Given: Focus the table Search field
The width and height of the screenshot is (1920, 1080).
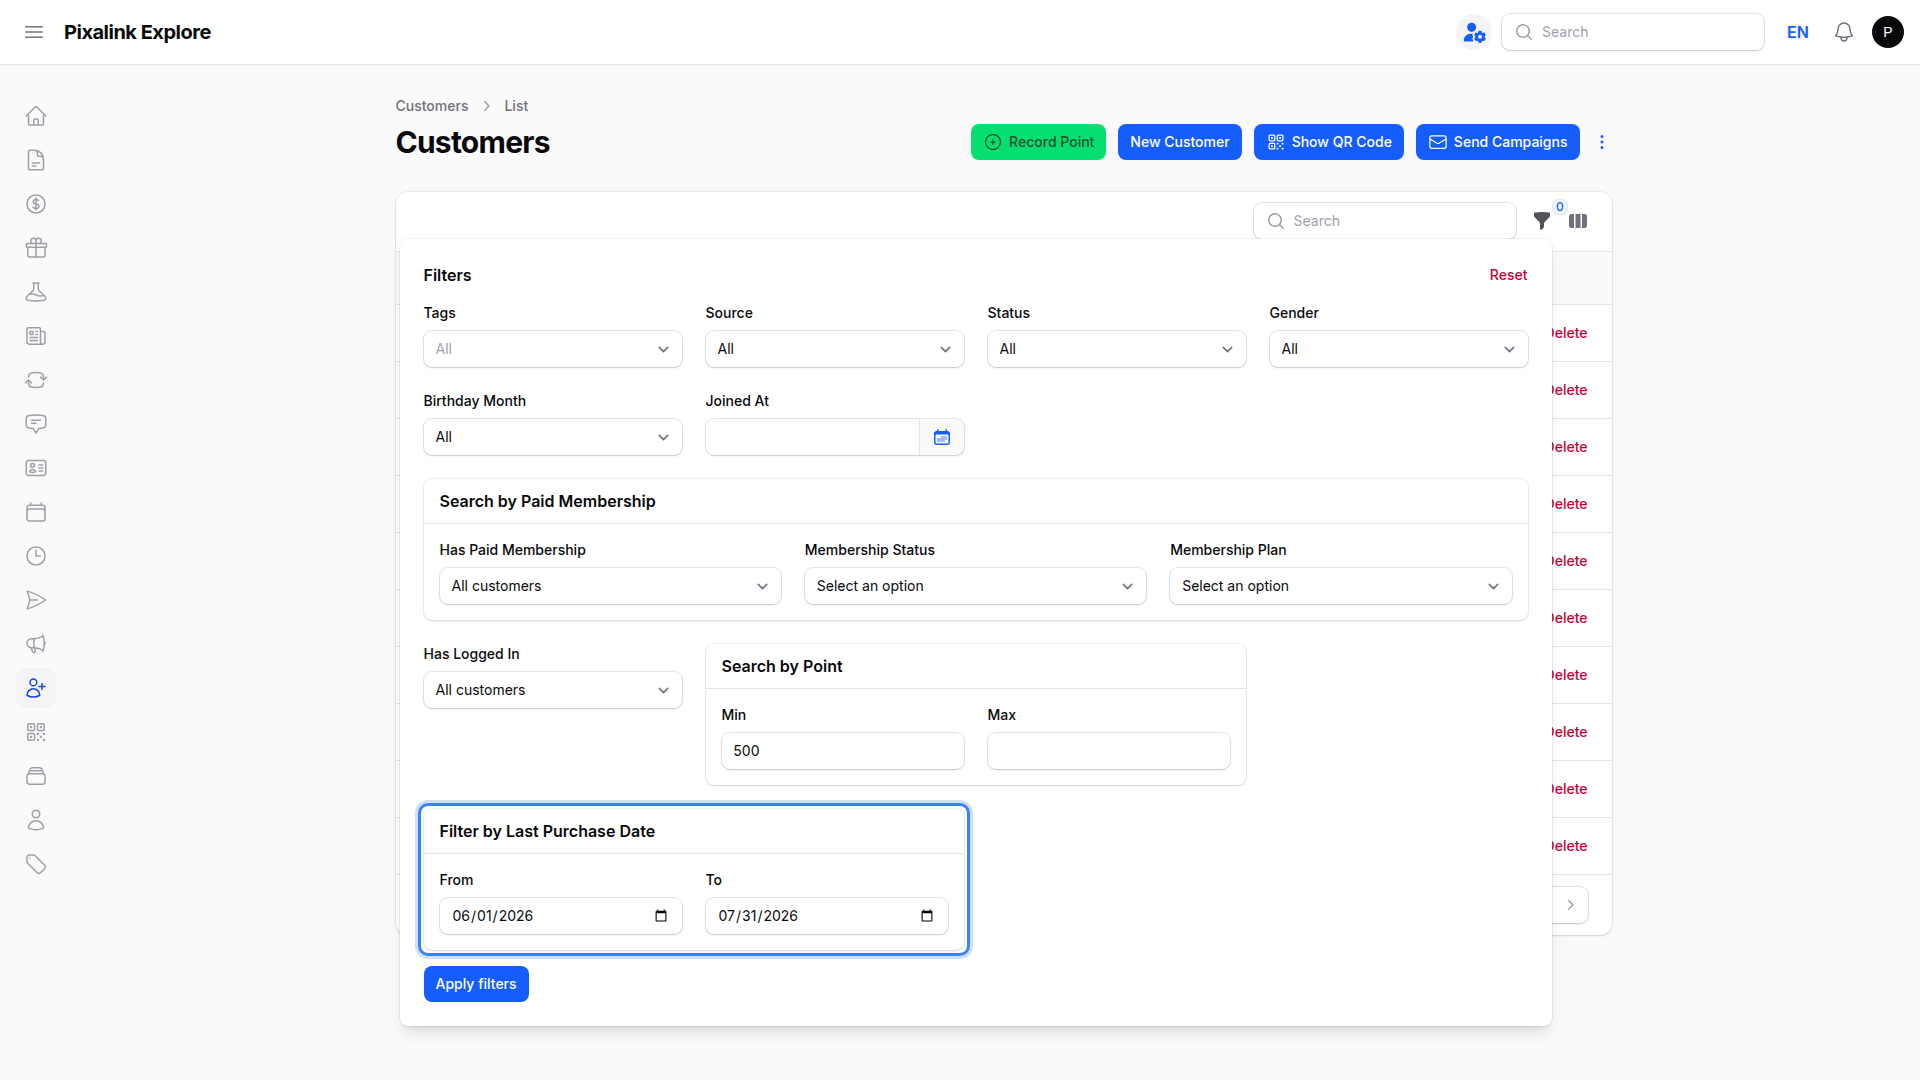Looking at the screenshot, I should 1385,221.
